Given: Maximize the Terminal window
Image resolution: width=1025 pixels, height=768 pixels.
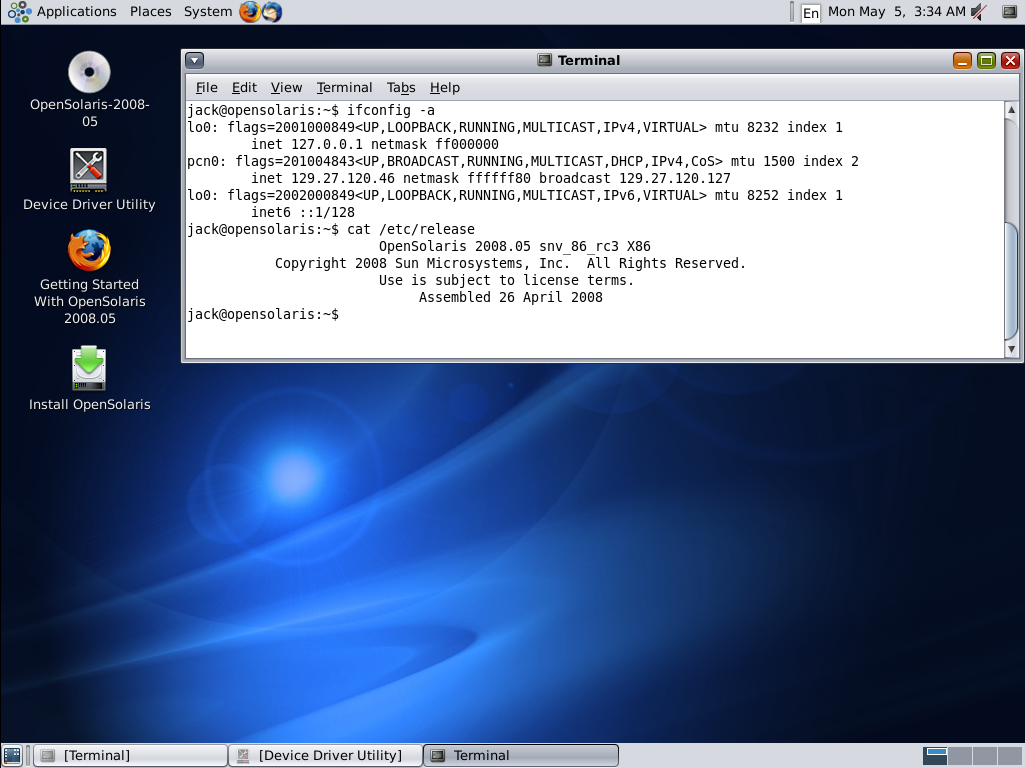Looking at the screenshot, I should coord(986,61).
